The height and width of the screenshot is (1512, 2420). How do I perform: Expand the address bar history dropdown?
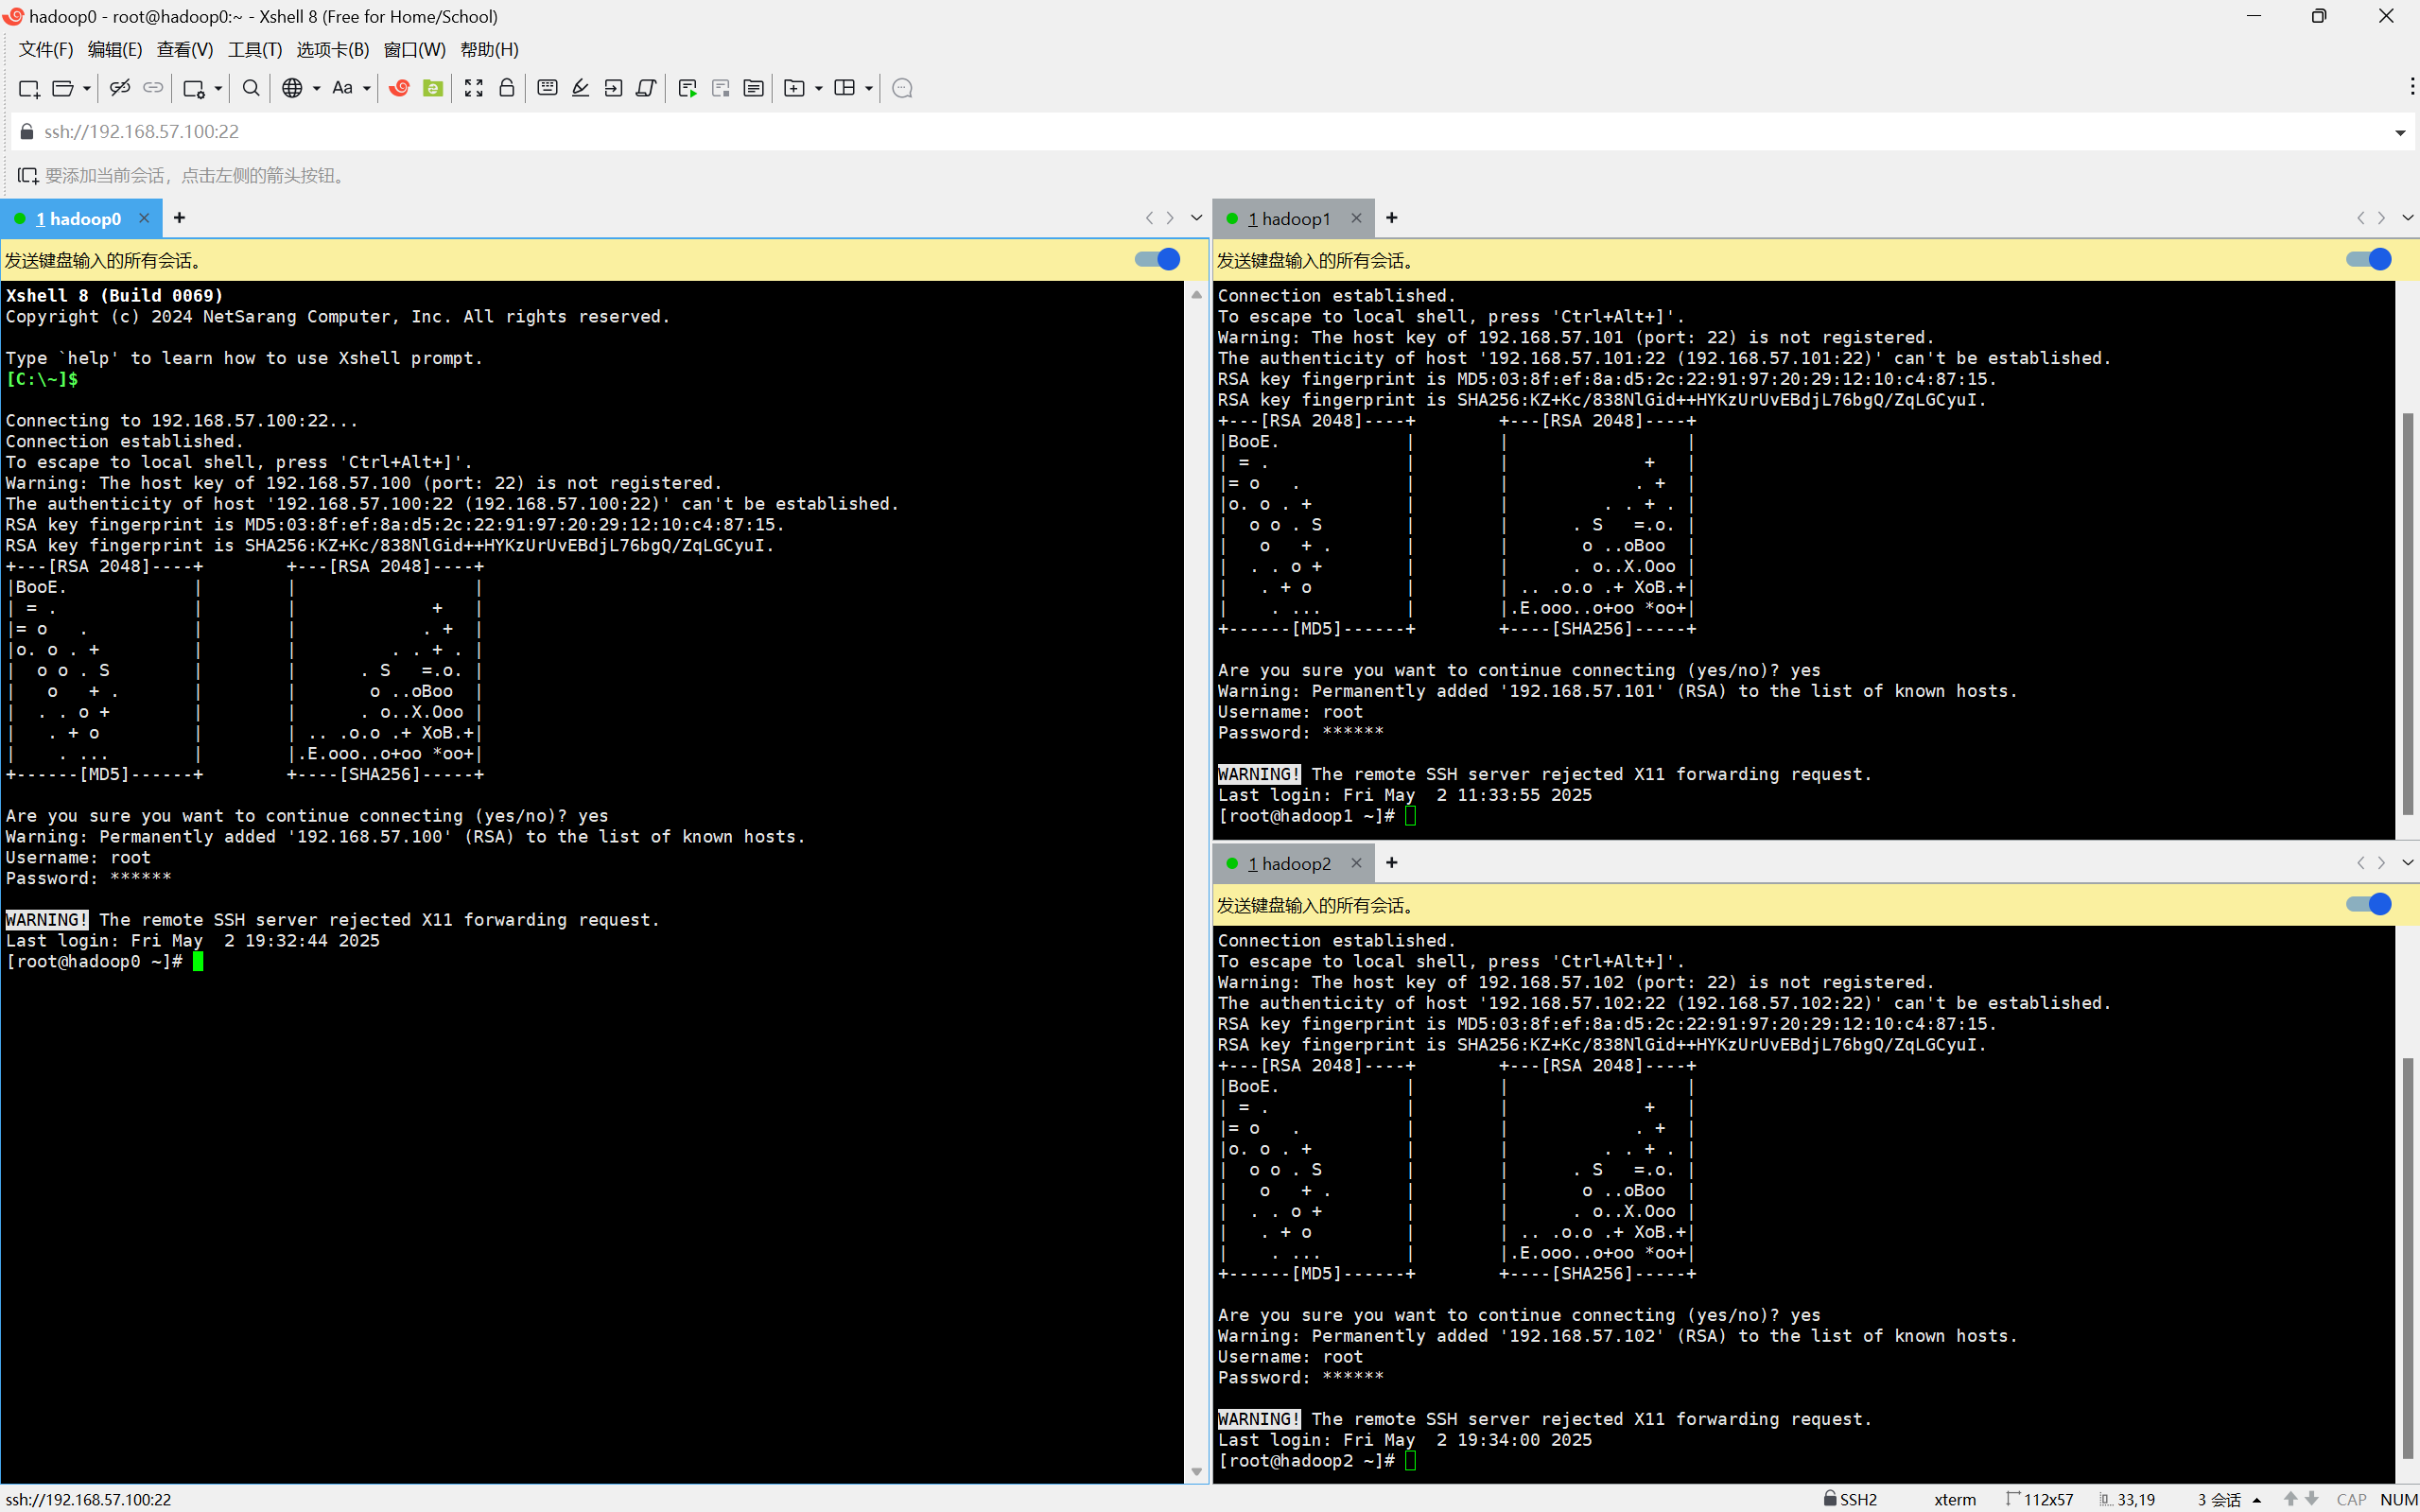[x=2399, y=132]
